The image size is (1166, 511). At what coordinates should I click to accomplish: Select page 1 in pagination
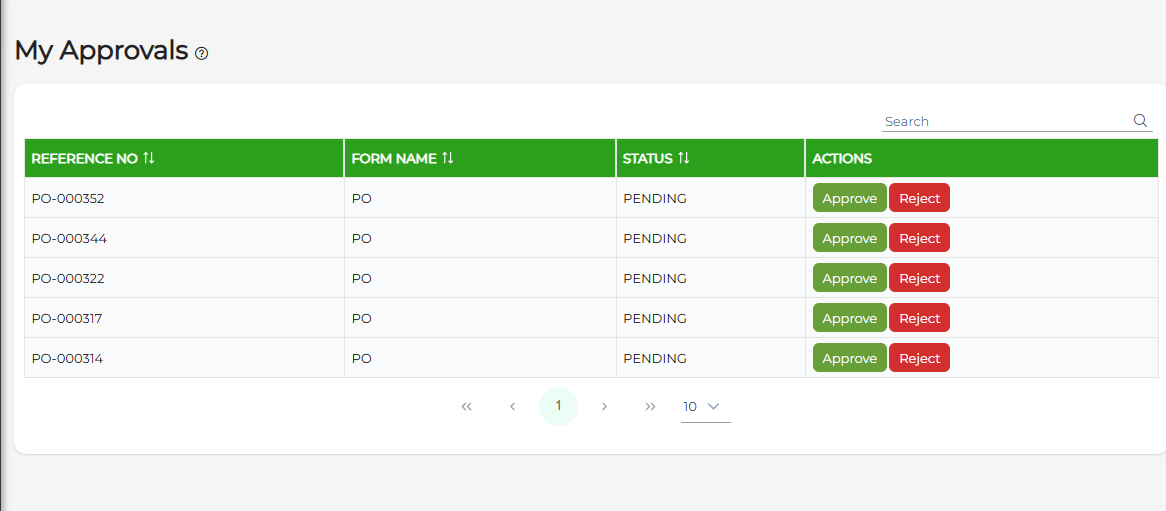pyautogui.click(x=558, y=406)
